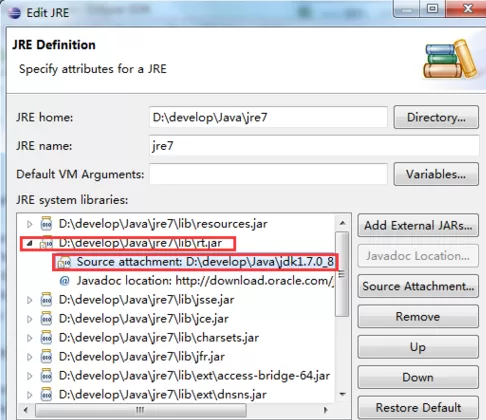Move library Up with Up button
The height and width of the screenshot is (420, 486).
coord(418,347)
